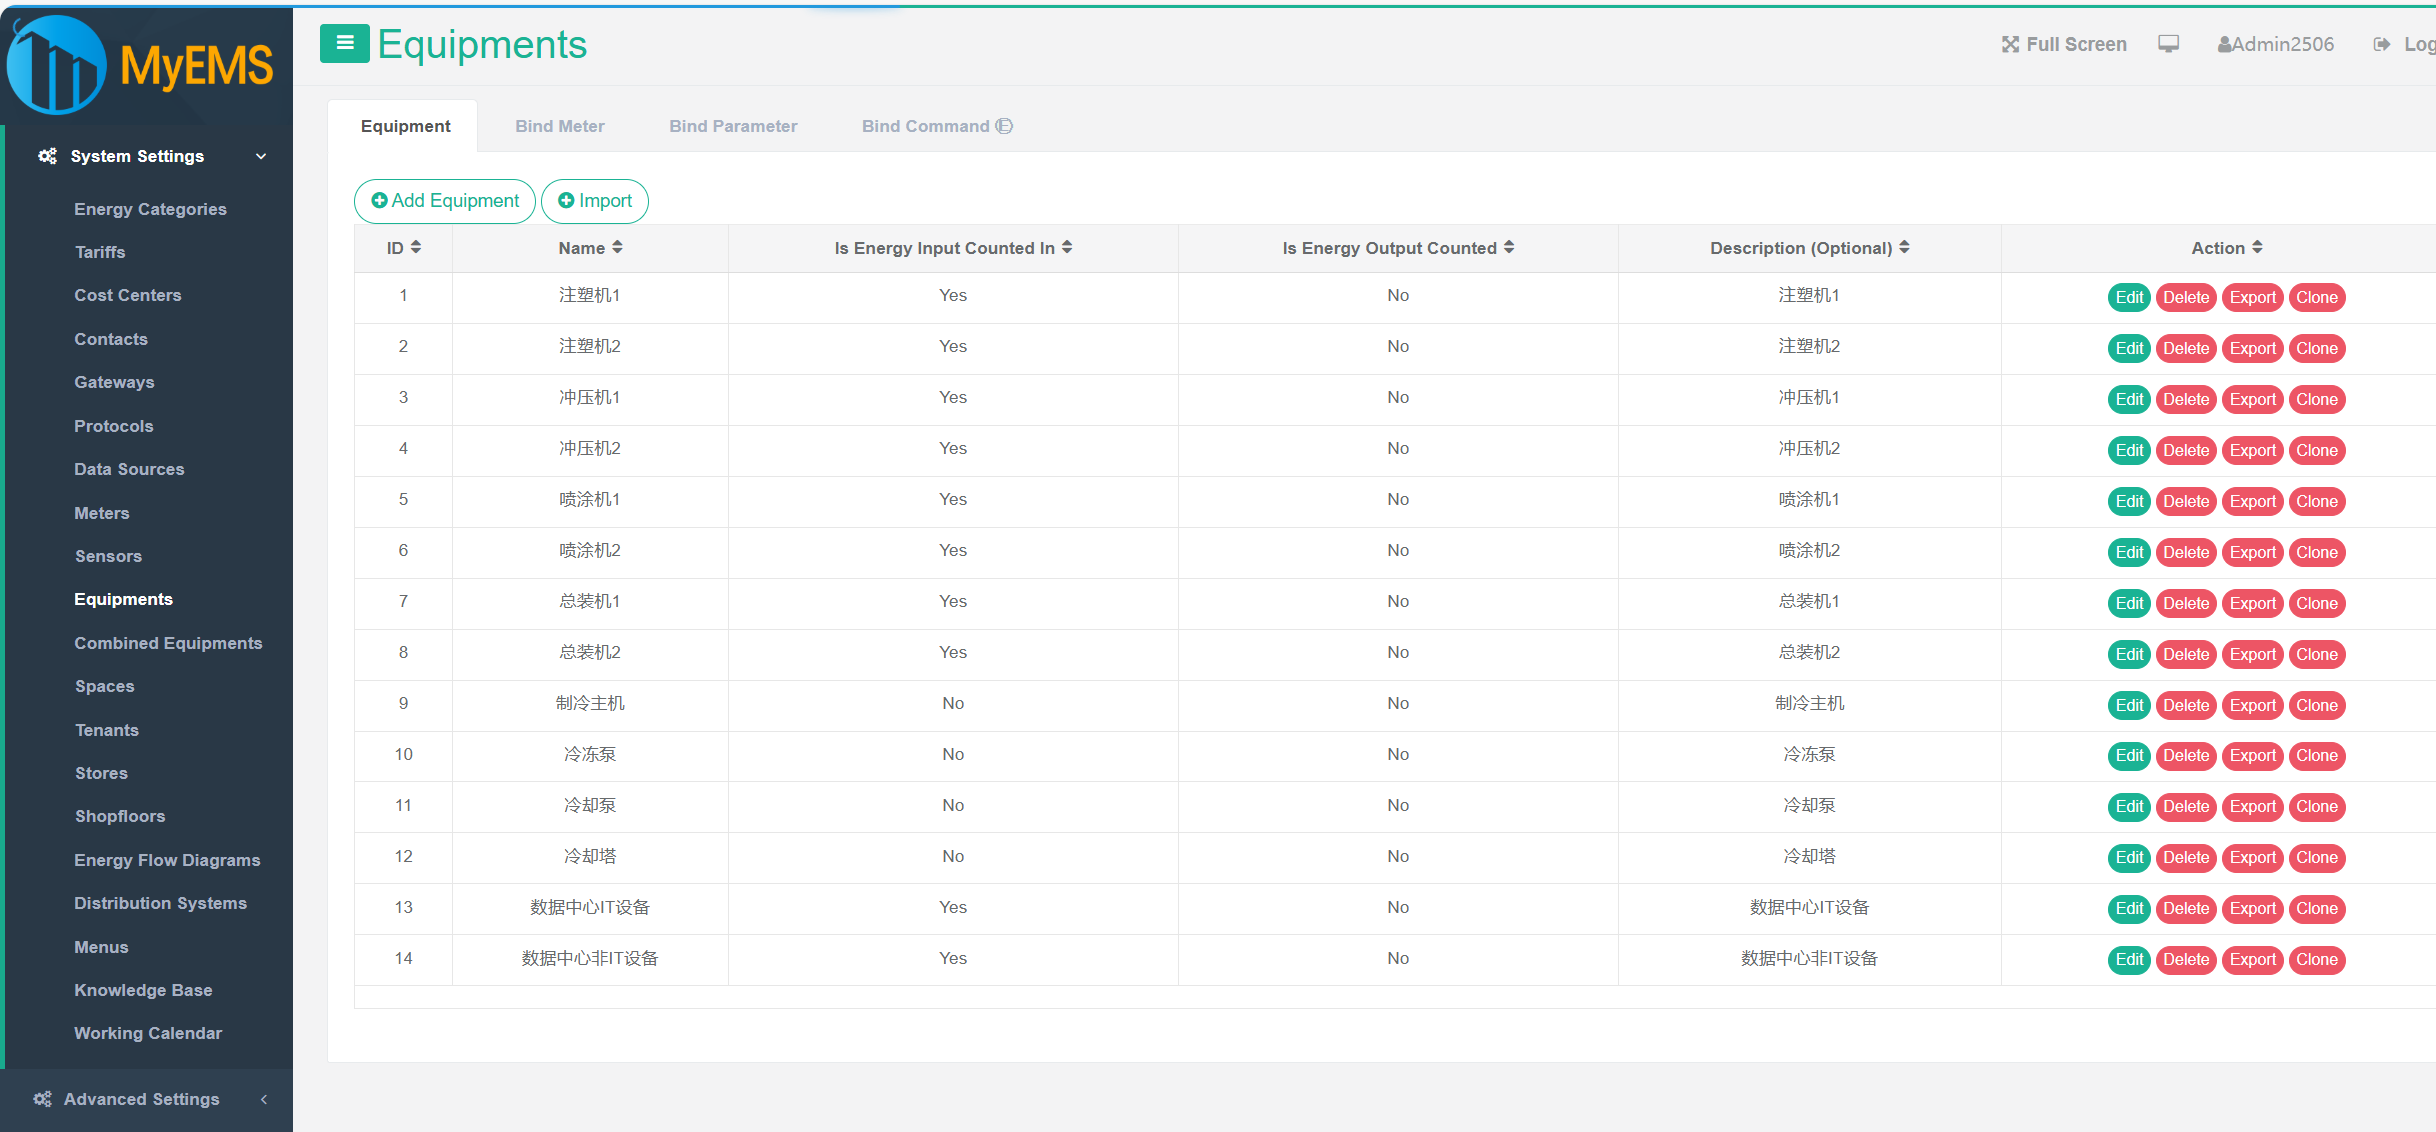Collapse the System Settings chevron
Image resolution: width=2436 pixels, height=1132 pixels.
(x=261, y=156)
